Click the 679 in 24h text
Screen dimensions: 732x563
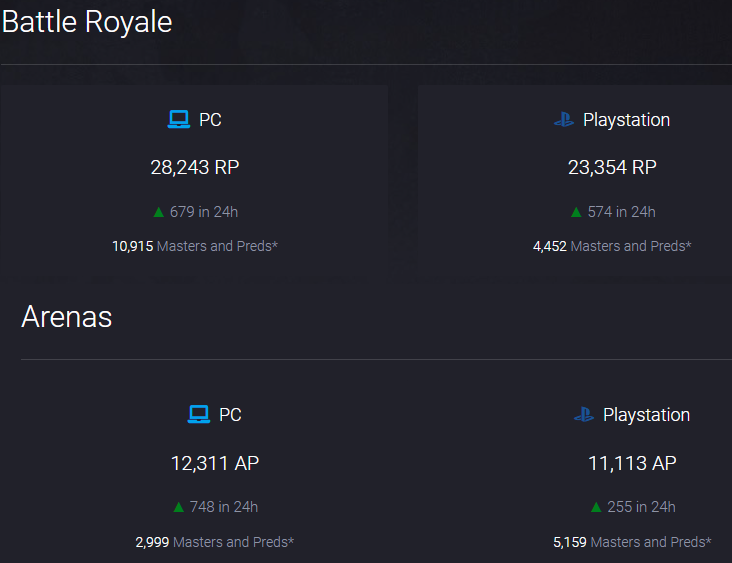[x=204, y=212]
